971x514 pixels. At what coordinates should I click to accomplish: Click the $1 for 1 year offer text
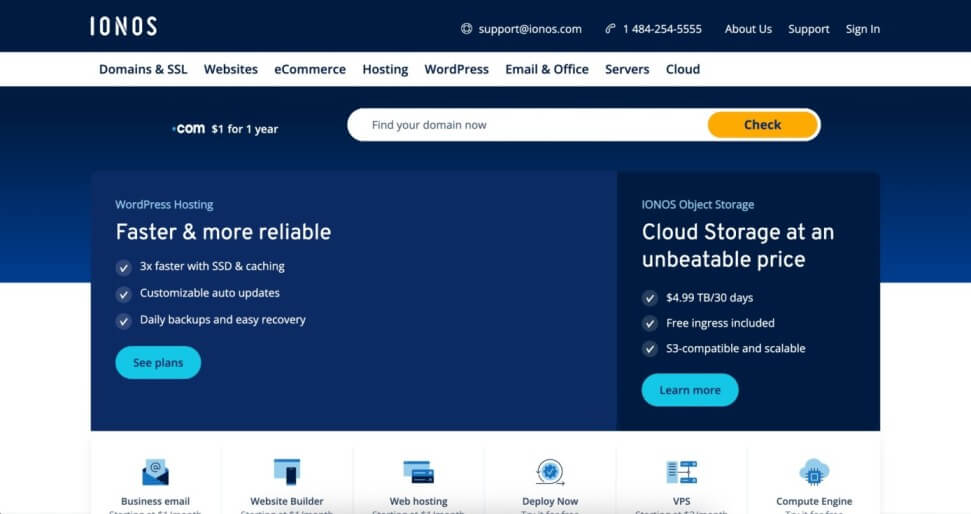pos(245,129)
